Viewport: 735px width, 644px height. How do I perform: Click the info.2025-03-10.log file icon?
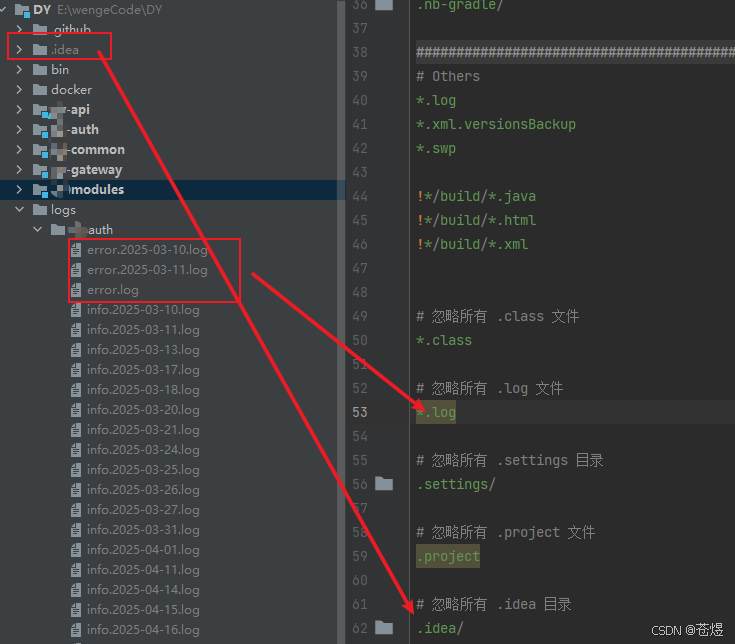(x=76, y=310)
